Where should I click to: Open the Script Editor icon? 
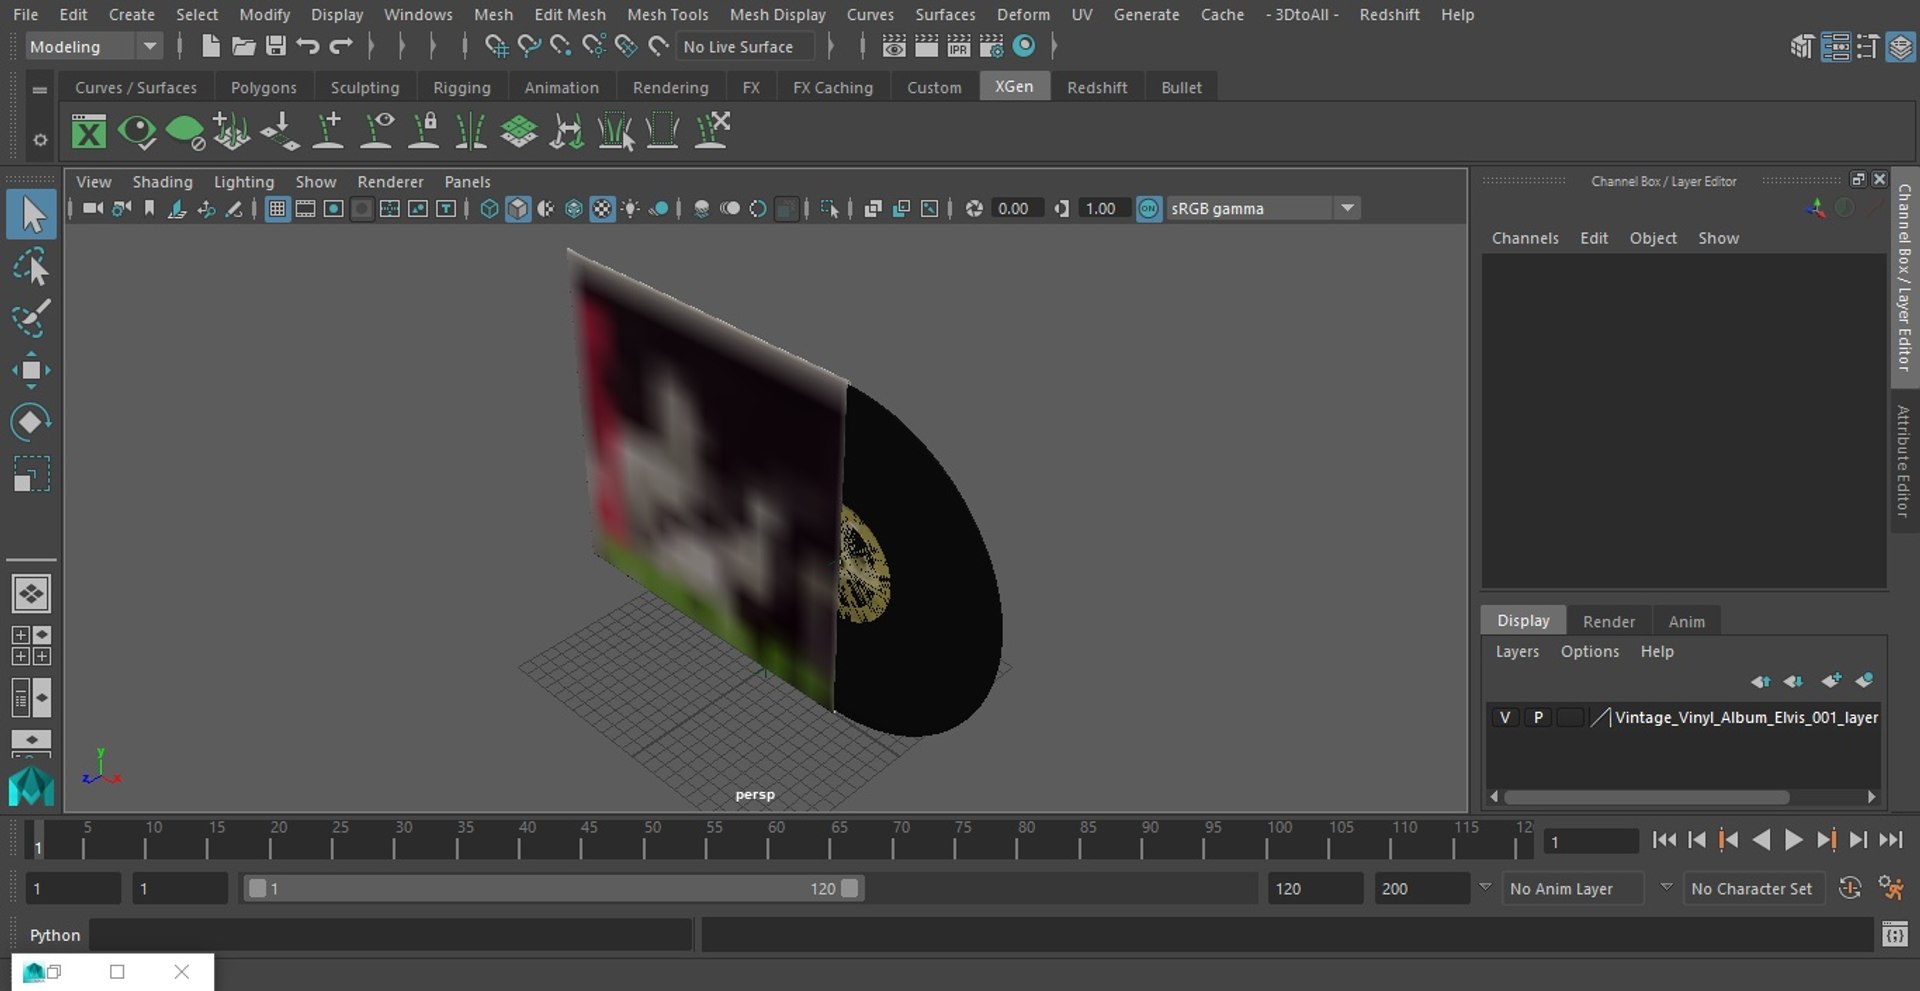pyautogui.click(x=1894, y=935)
